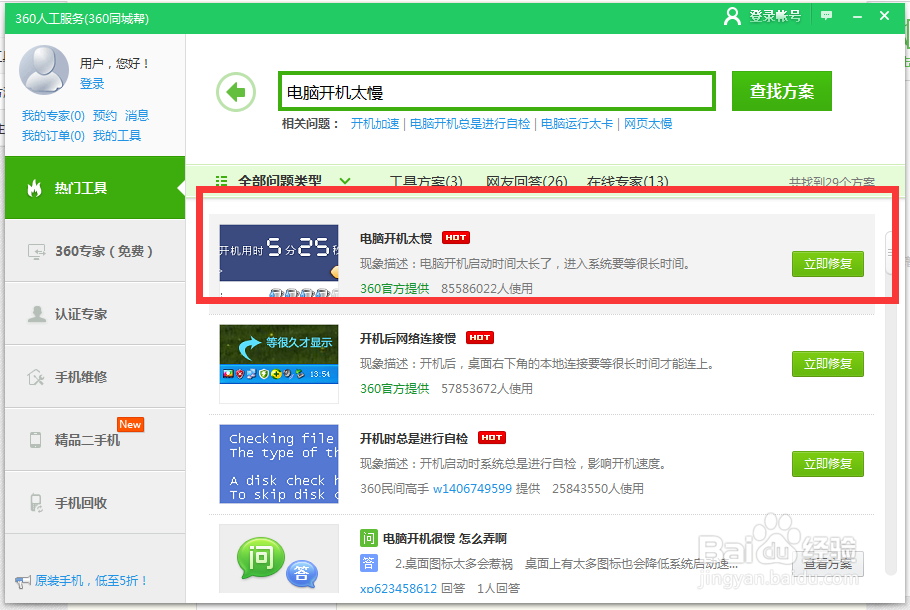This screenshot has width=910, height=610.
Task: Click the blue Checking file disk check thumbnail
Action: (279, 463)
